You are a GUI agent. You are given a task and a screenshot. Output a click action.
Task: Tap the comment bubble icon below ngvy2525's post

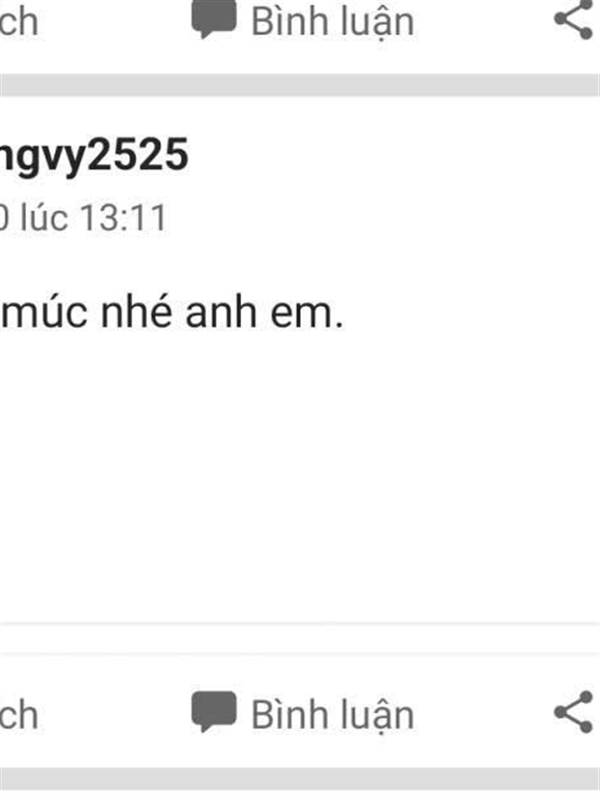point(214,712)
